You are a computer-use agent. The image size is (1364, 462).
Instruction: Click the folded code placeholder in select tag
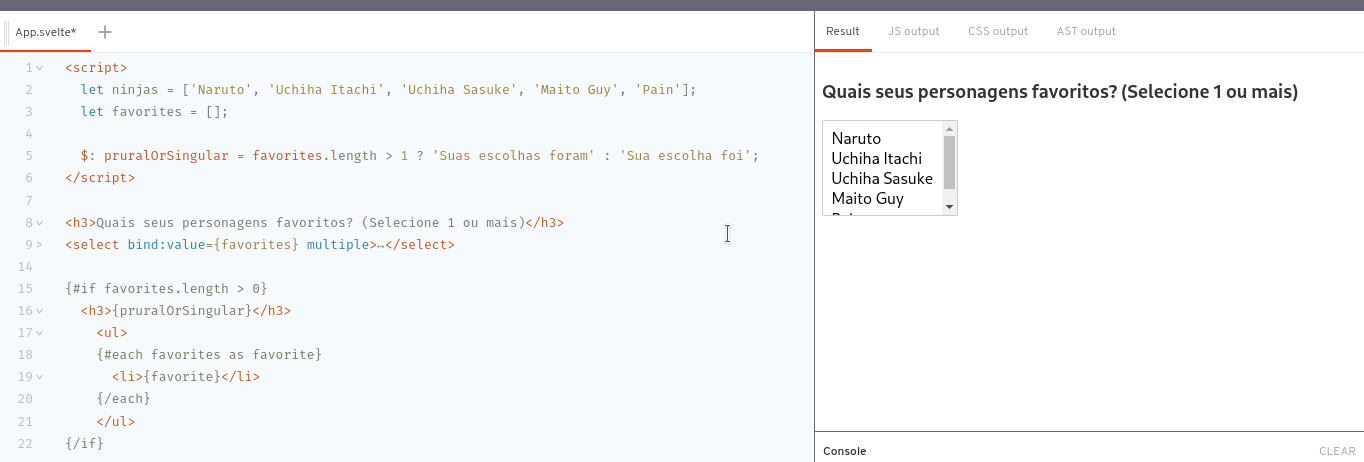pos(381,244)
